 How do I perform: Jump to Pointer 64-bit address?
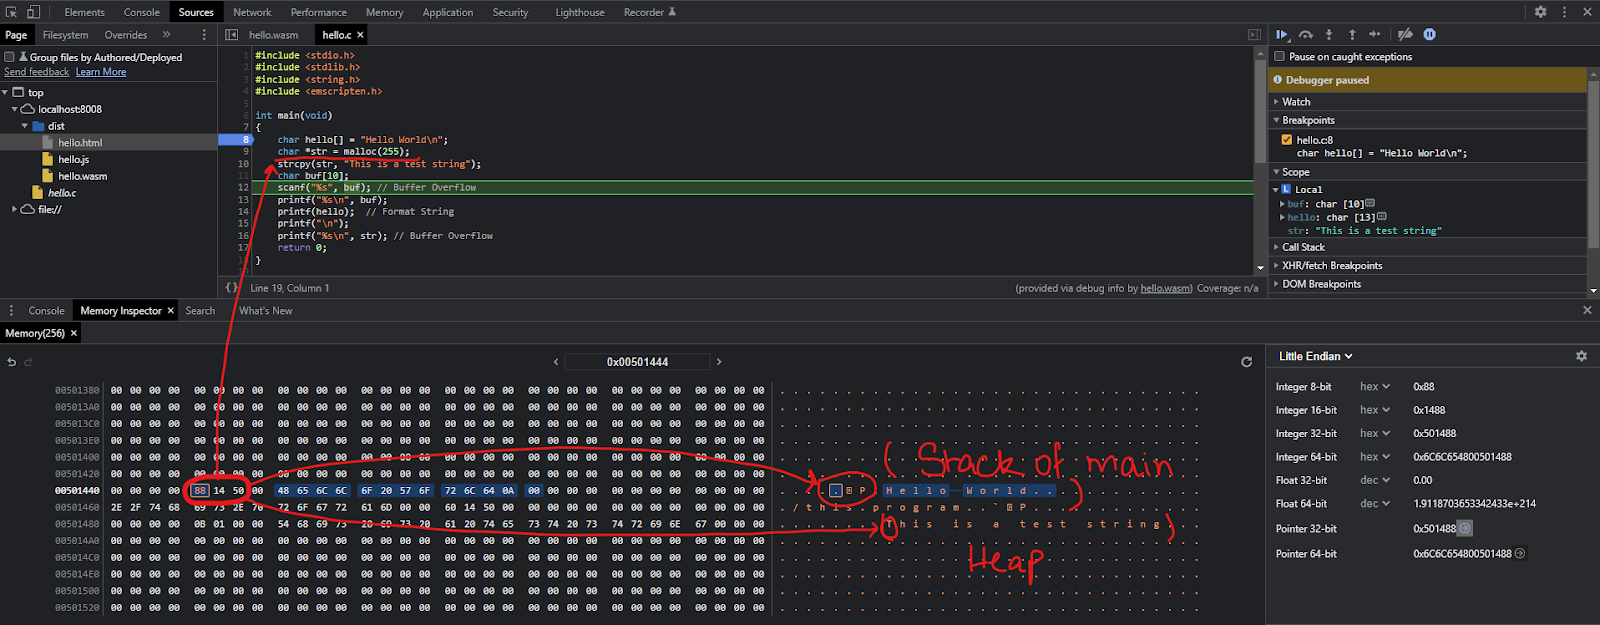(1520, 553)
